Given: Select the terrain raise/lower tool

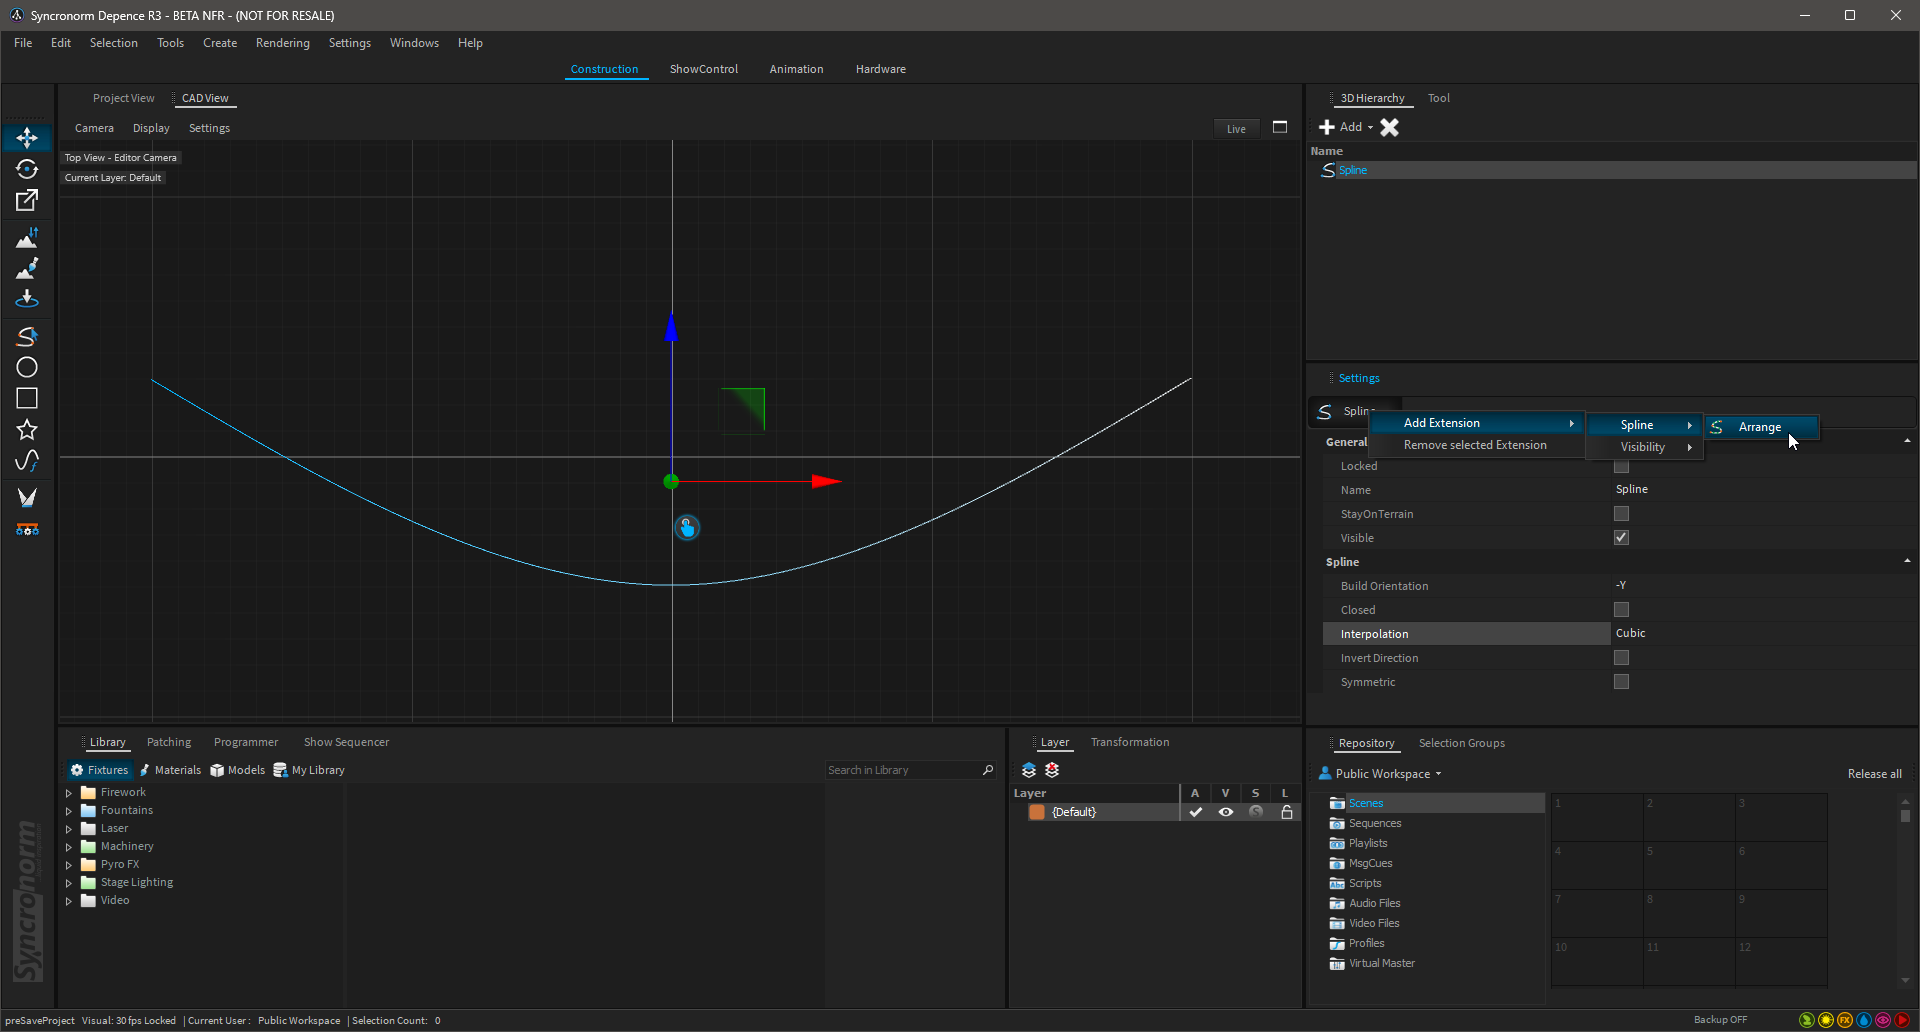Looking at the screenshot, I should [27, 238].
